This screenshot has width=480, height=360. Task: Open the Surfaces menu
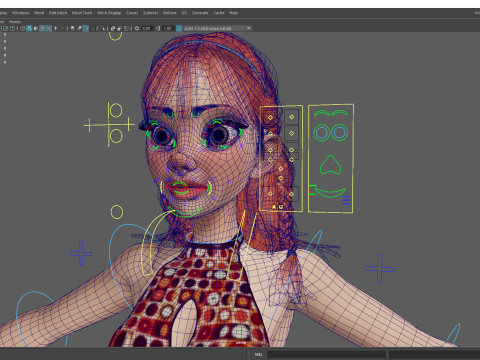pos(150,13)
